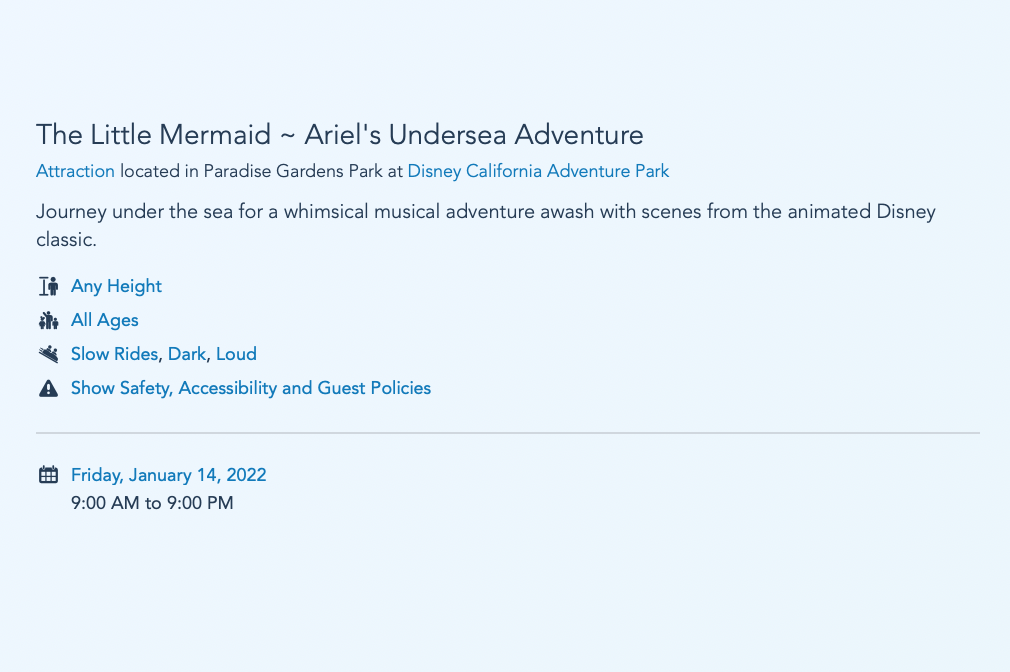The image size is (1010, 672).
Task: Click The Little Mermaid attraction title
Action: click(x=339, y=134)
